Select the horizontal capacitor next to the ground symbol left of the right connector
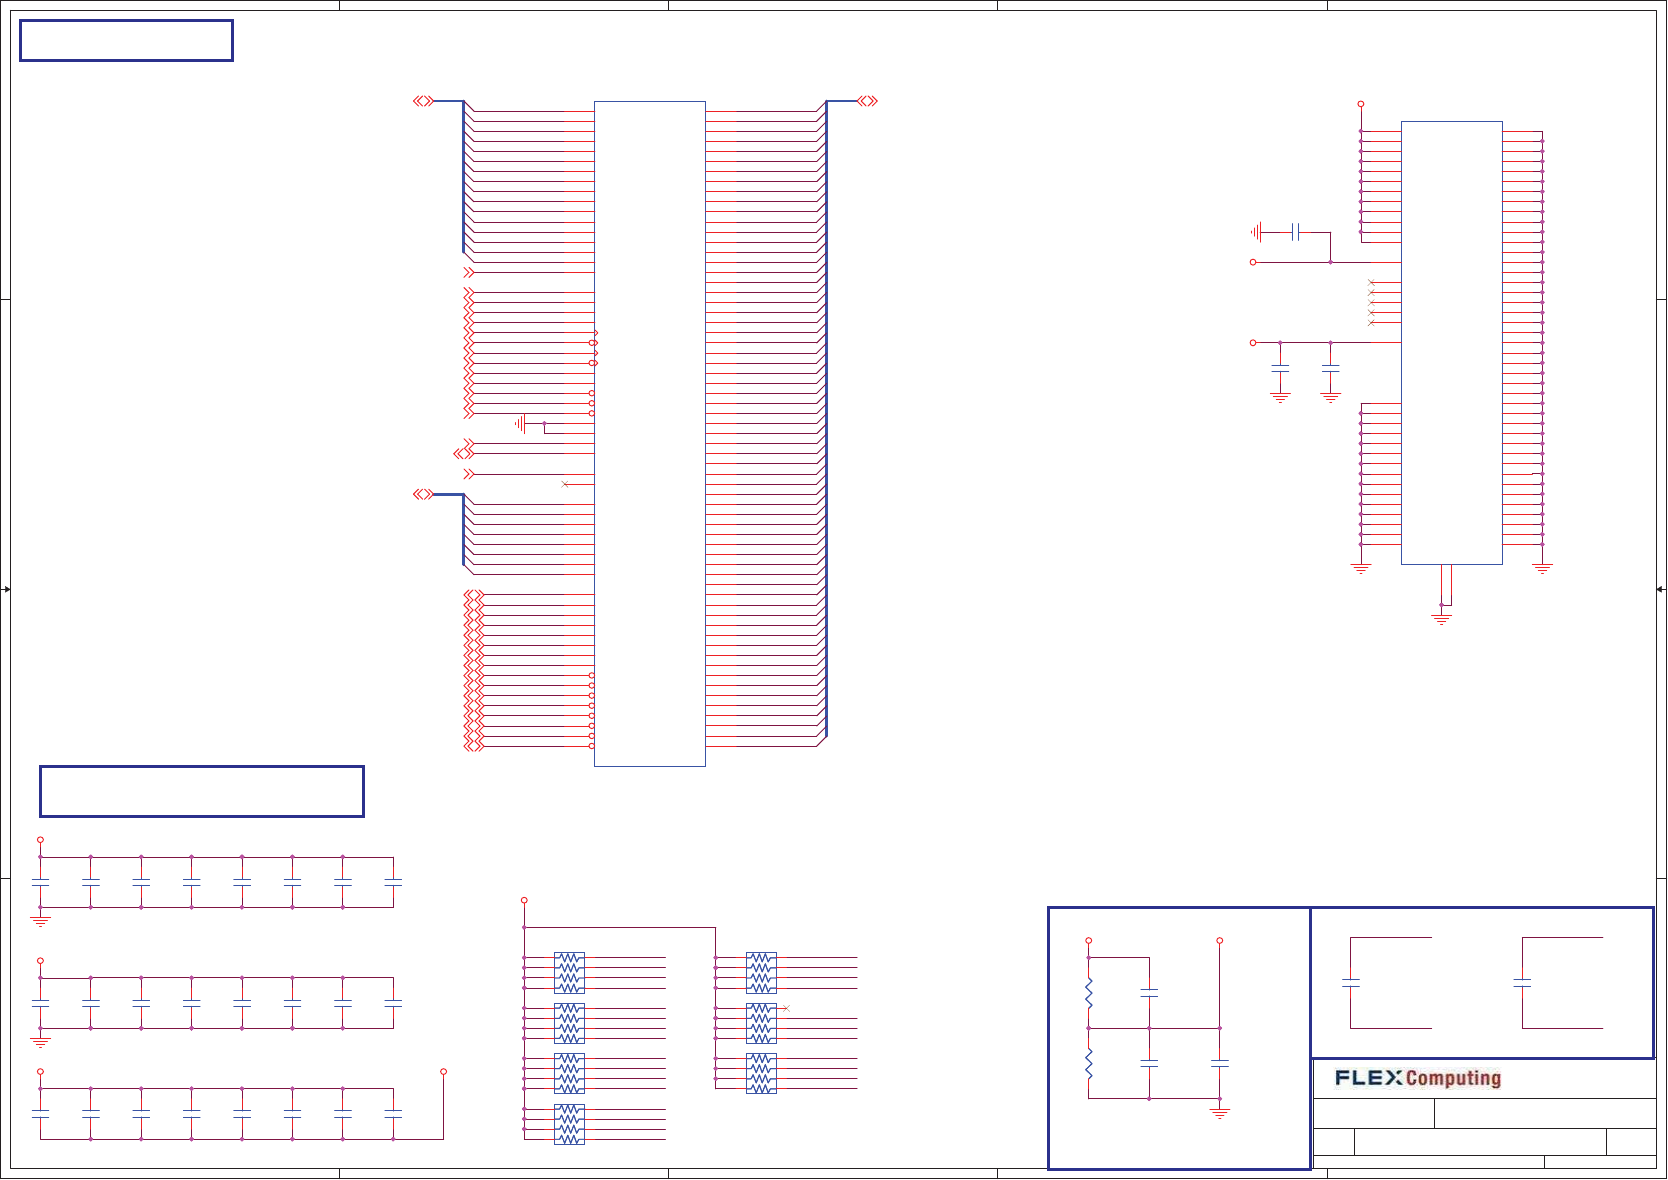The height and width of the screenshot is (1180, 1668). 1295,232
